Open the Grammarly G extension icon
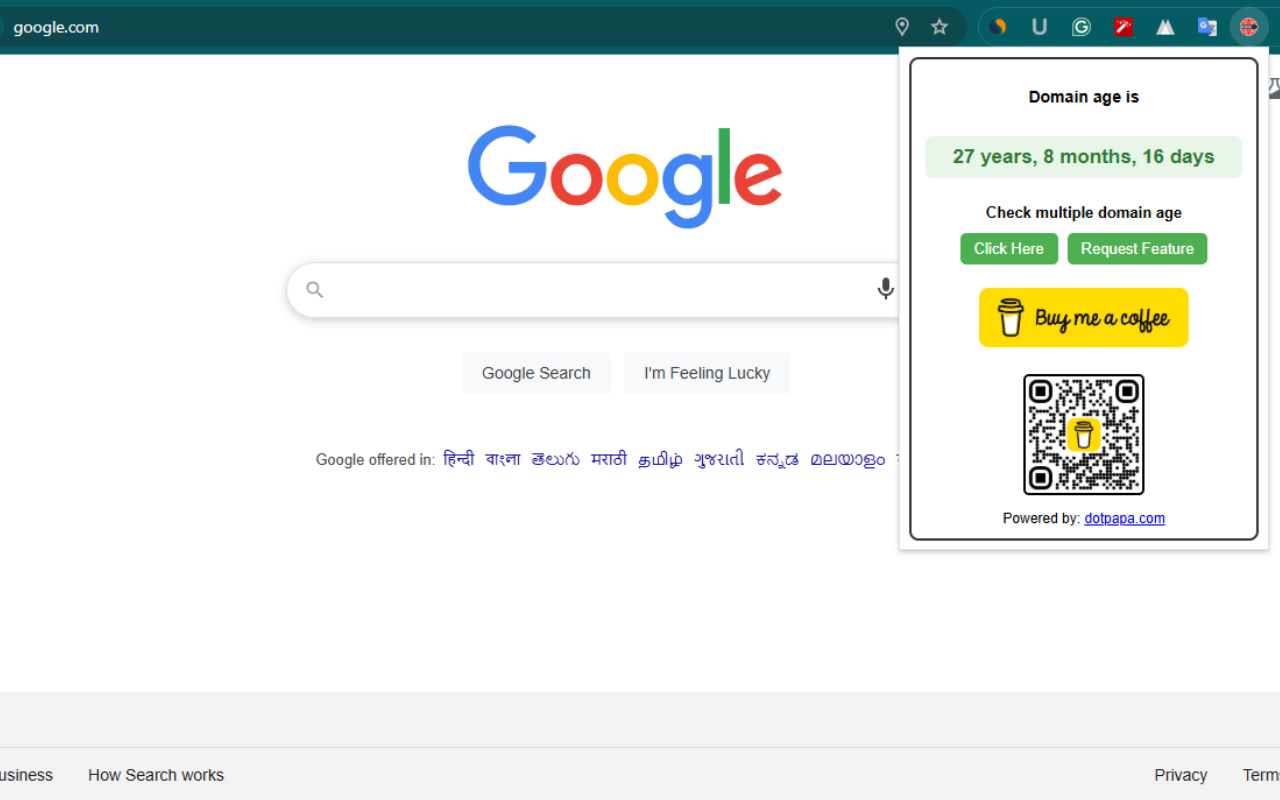 click(x=1081, y=27)
